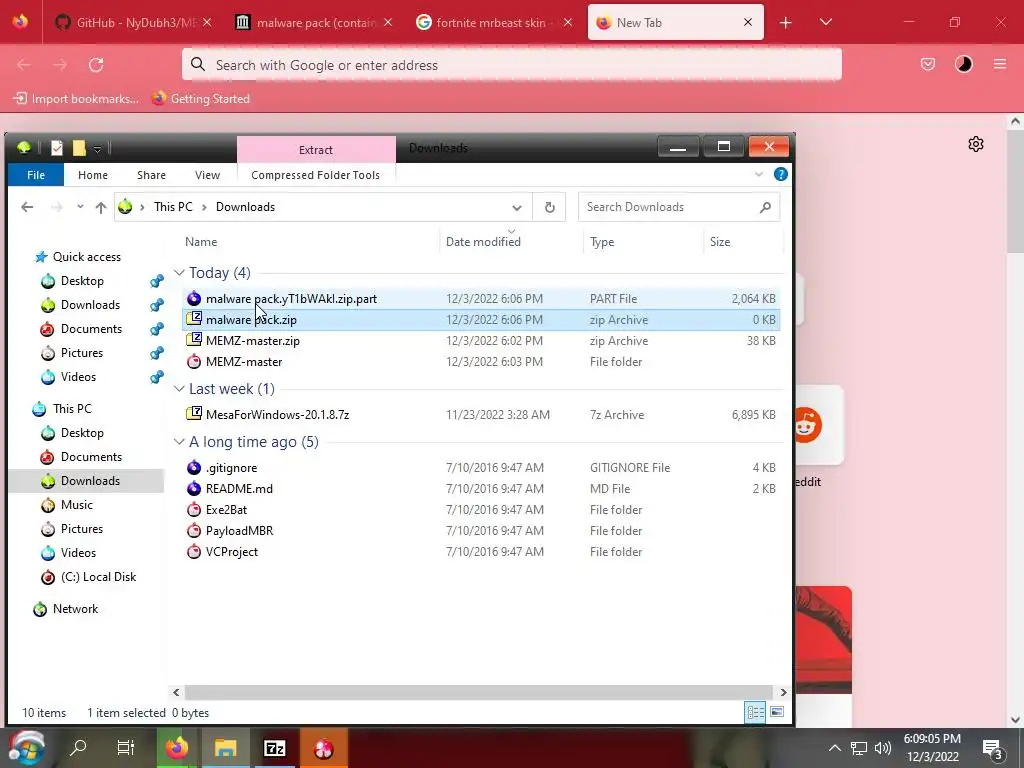Open the list all tabs dropdown

(x=825, y=22)
